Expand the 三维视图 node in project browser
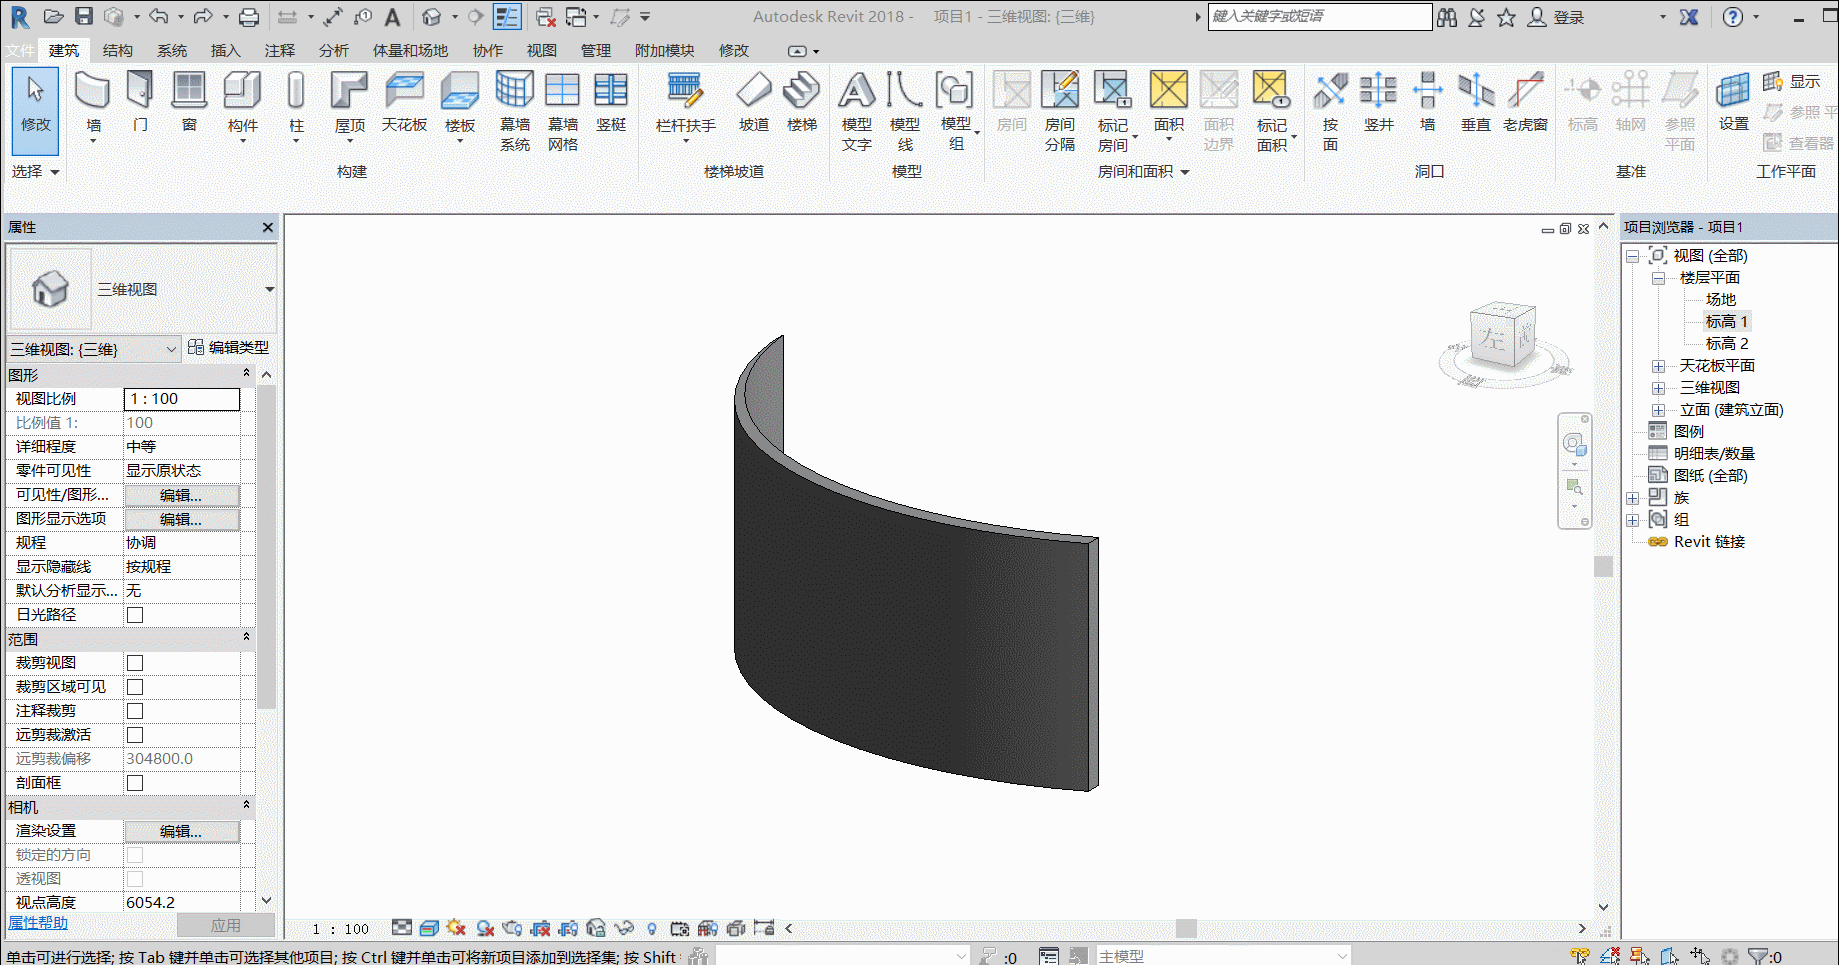Screen dimensions: 1839x965 tap(1658, 388)
